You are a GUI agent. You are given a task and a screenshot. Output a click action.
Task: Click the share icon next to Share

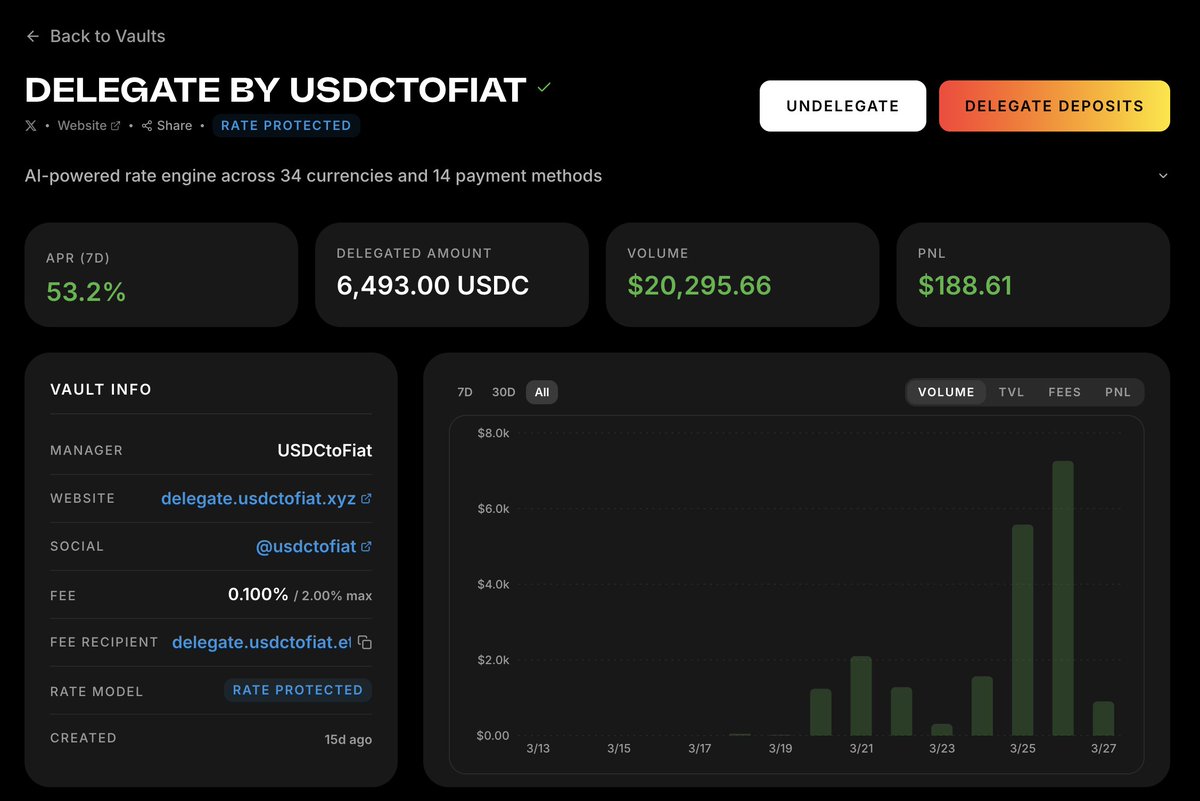[147, 126]
